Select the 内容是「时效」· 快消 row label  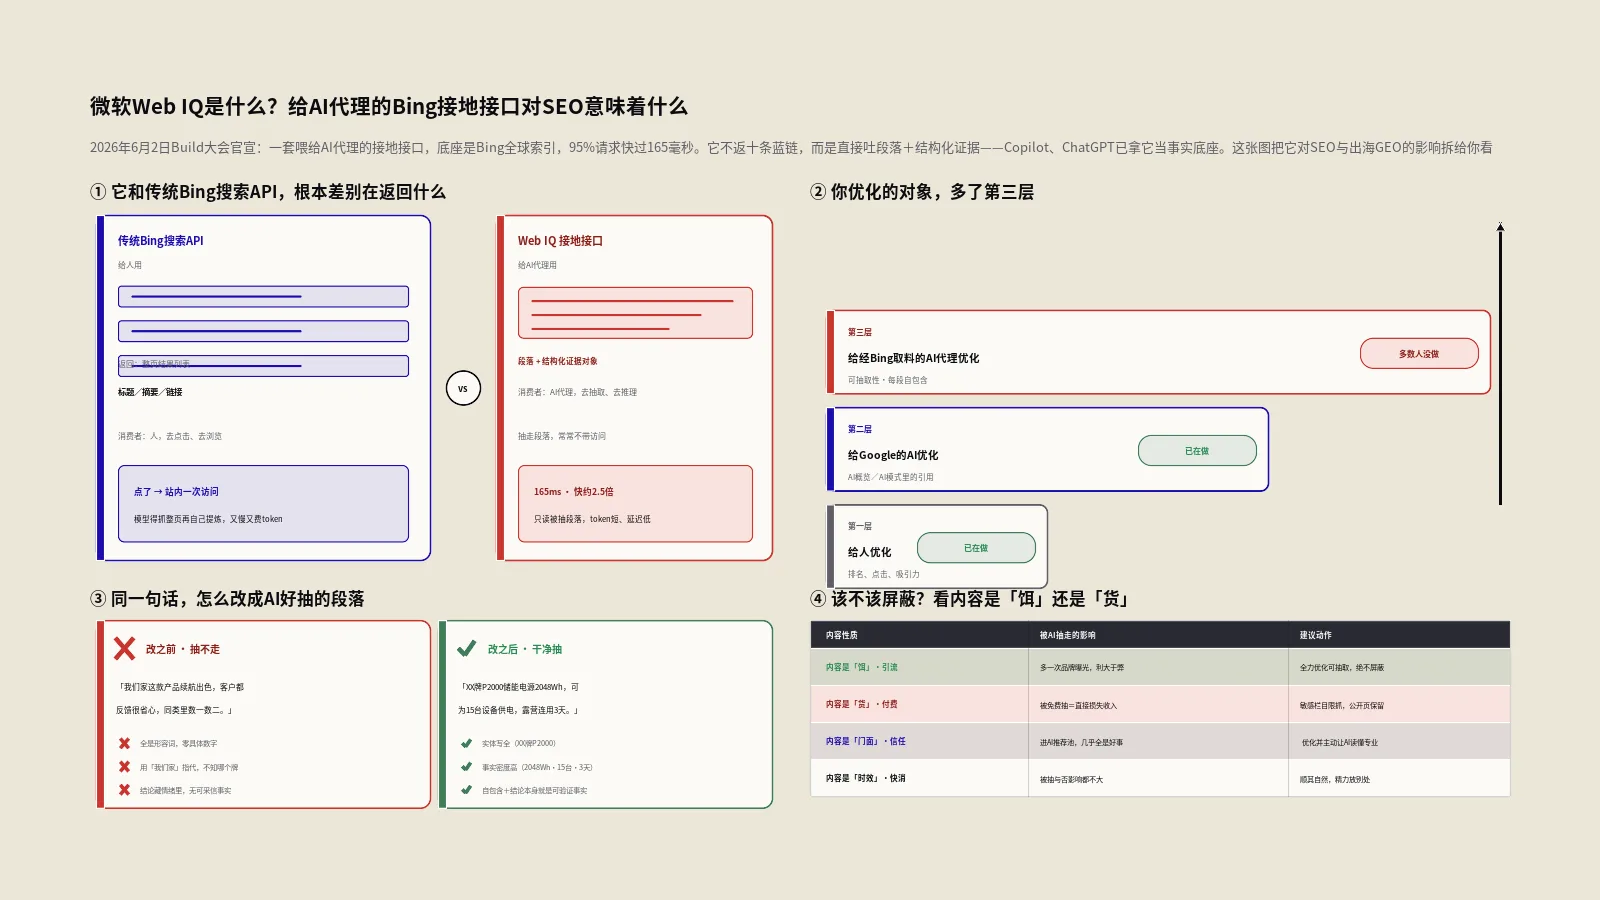pos(866,778)
